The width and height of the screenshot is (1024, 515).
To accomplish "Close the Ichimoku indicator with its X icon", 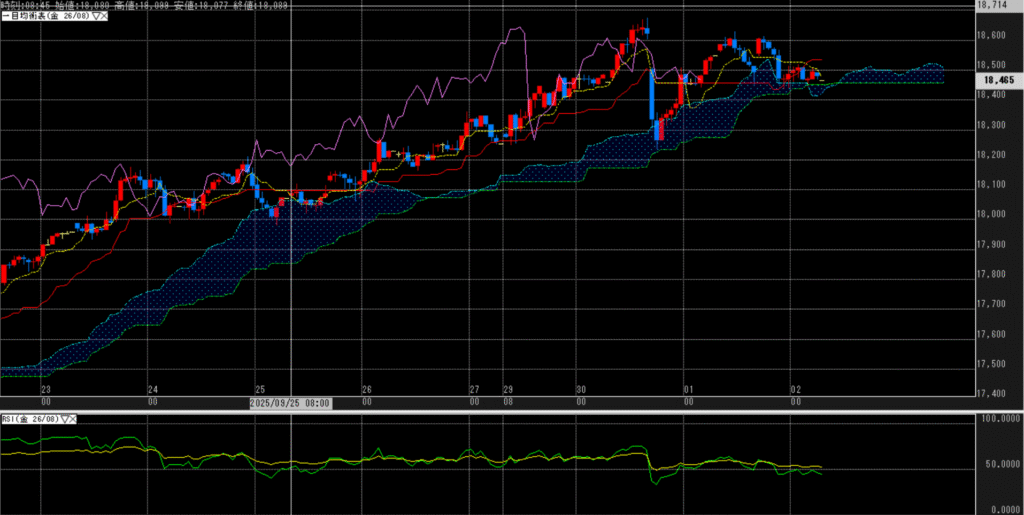I will point(102,18).
